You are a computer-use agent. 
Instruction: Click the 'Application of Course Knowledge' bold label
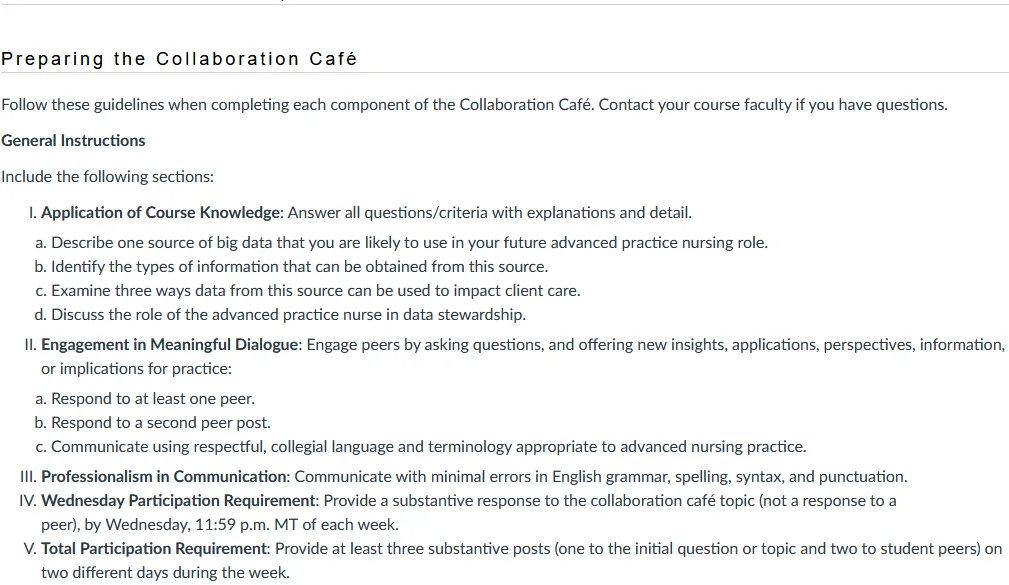(x=161, y=212)
